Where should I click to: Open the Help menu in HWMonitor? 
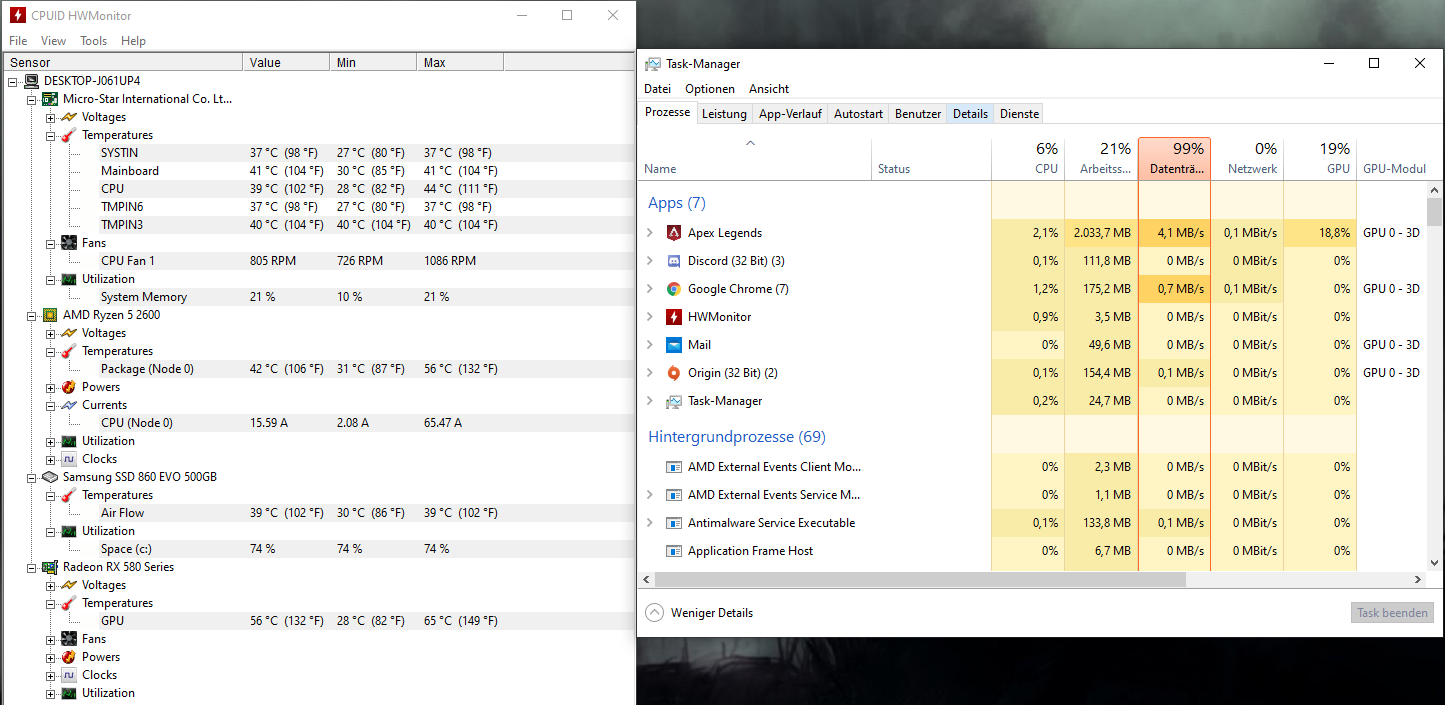133,41
